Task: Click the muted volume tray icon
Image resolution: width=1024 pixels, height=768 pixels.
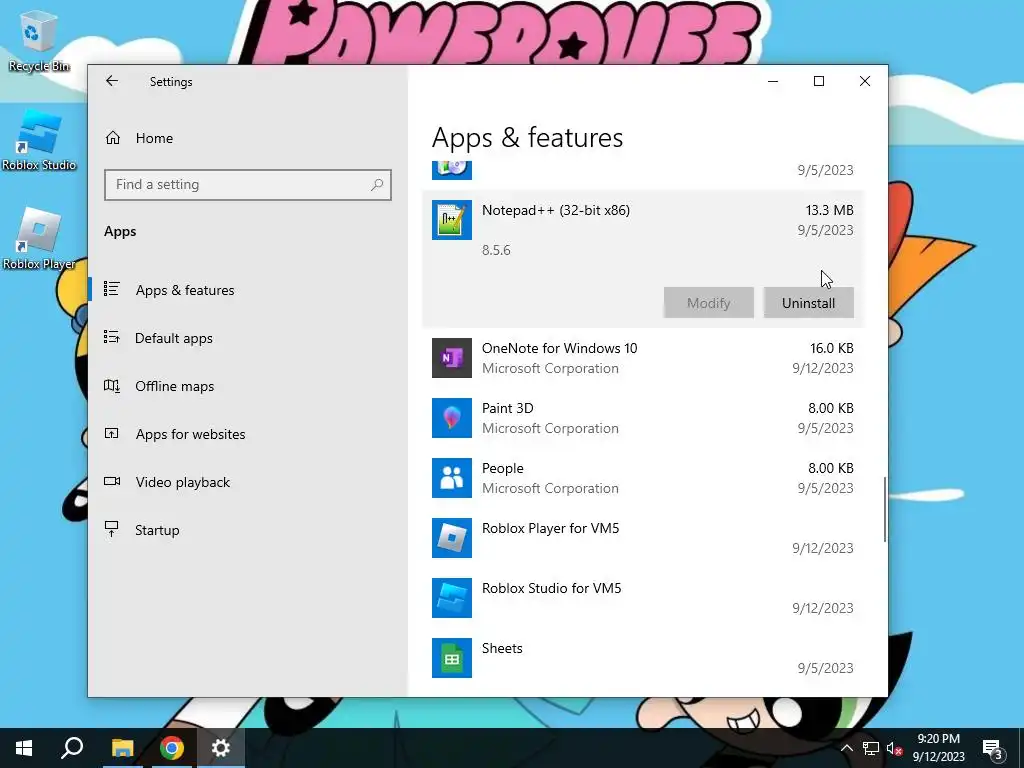Action: [894, 748]
